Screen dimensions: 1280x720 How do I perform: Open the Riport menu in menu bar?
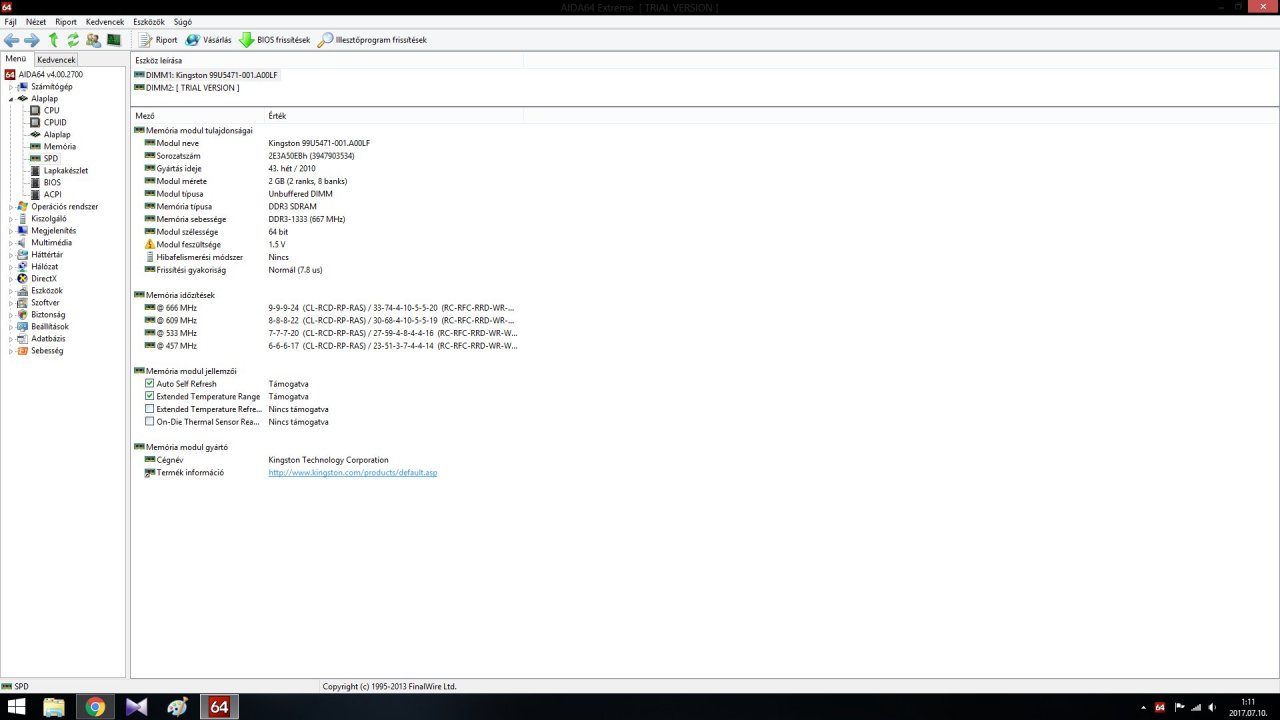point(66,22)
